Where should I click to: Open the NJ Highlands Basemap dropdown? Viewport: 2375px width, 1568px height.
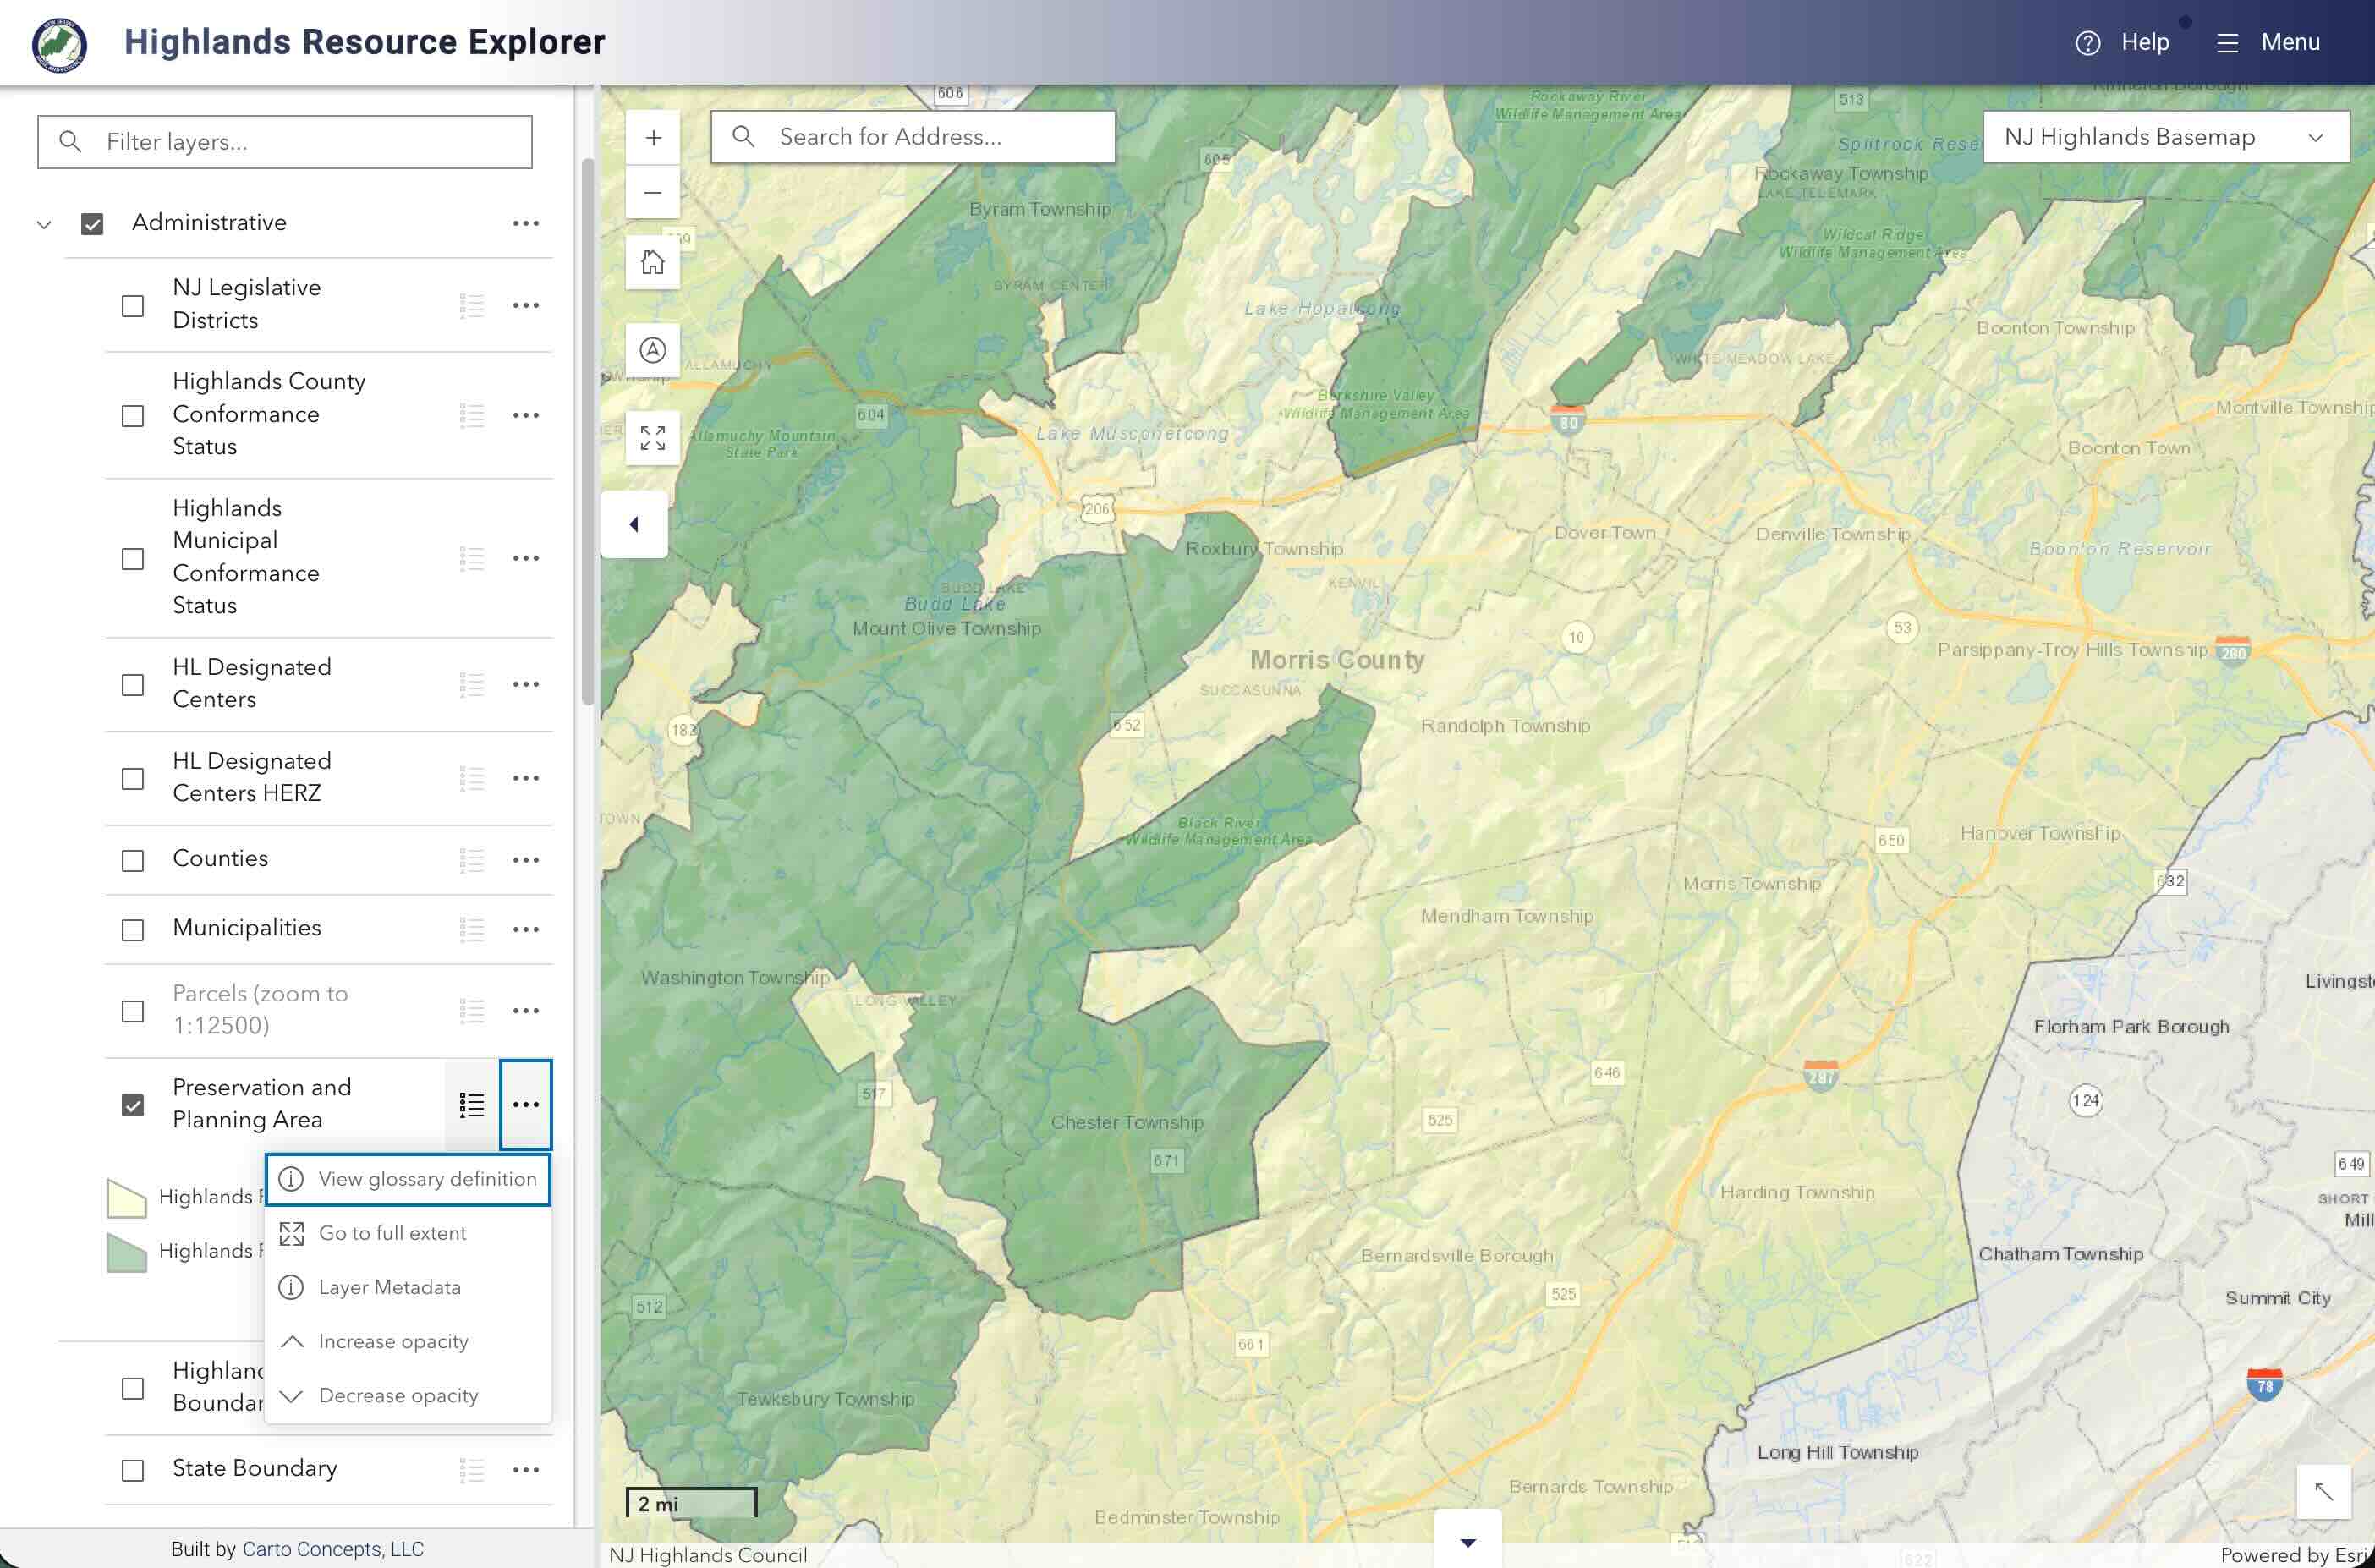click(2165, 137)
